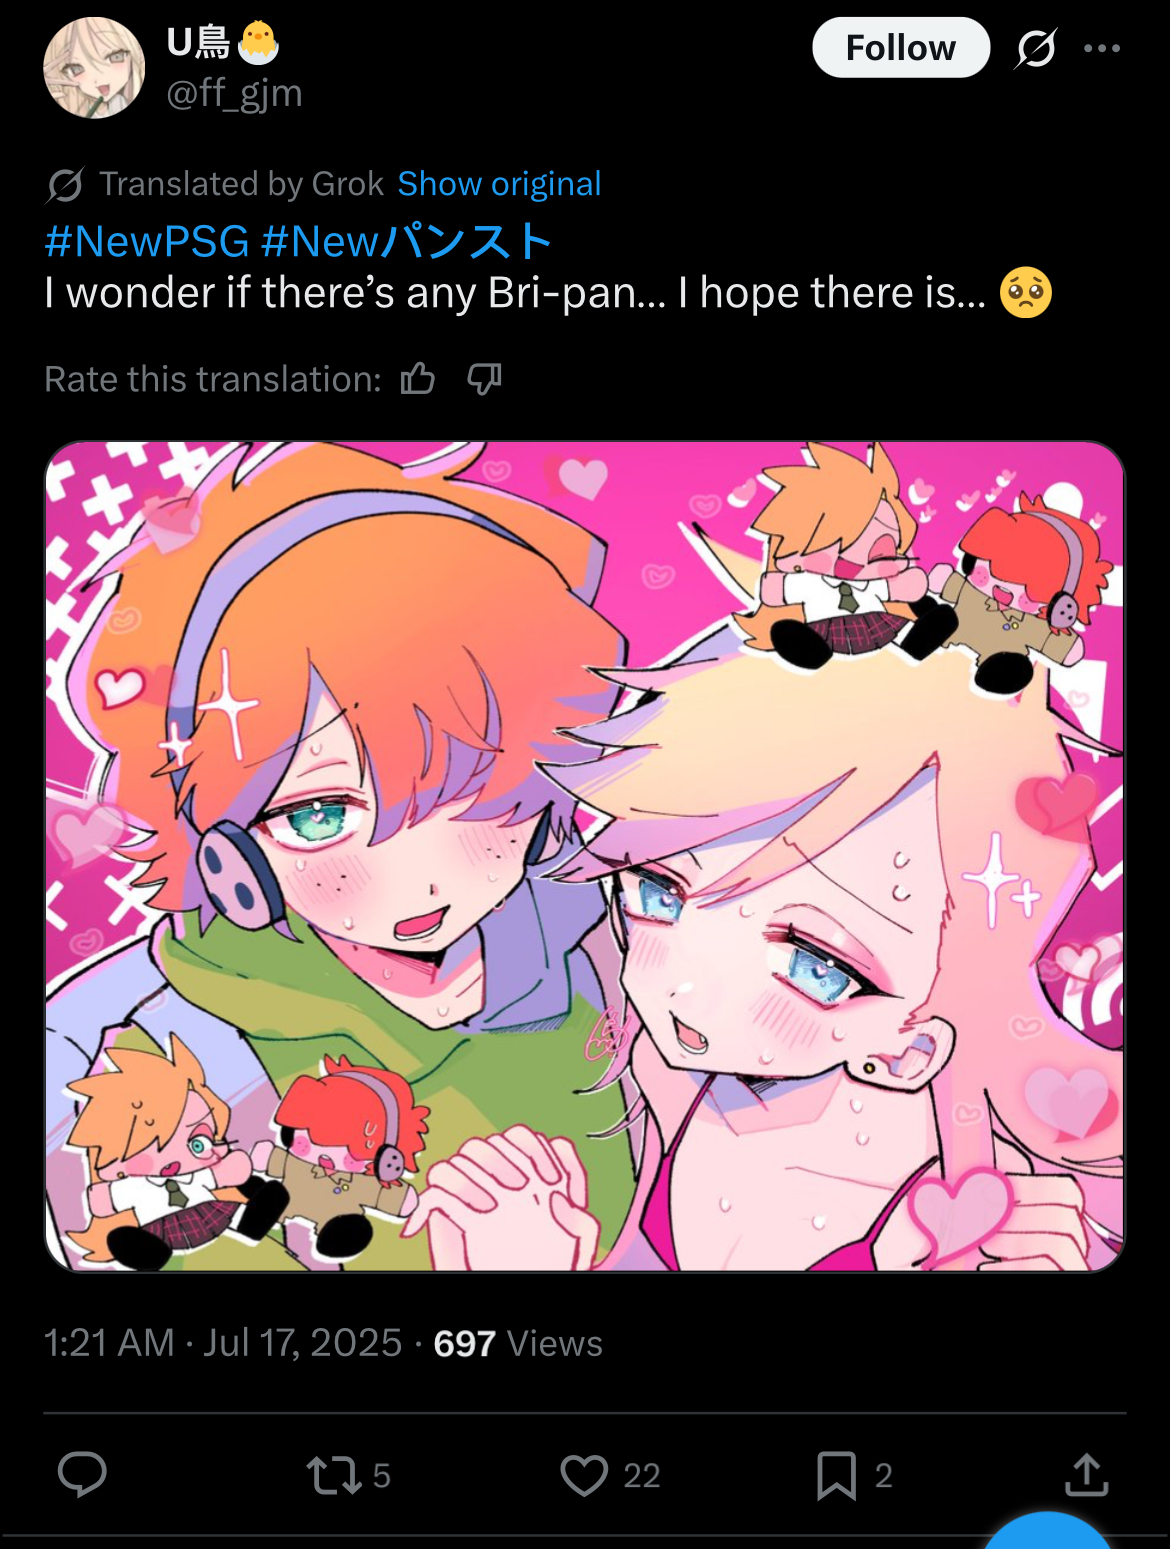This screenshot has width=1170, height=1549.
Task: Show original untranslated post text
Action: tap(499, 184)
